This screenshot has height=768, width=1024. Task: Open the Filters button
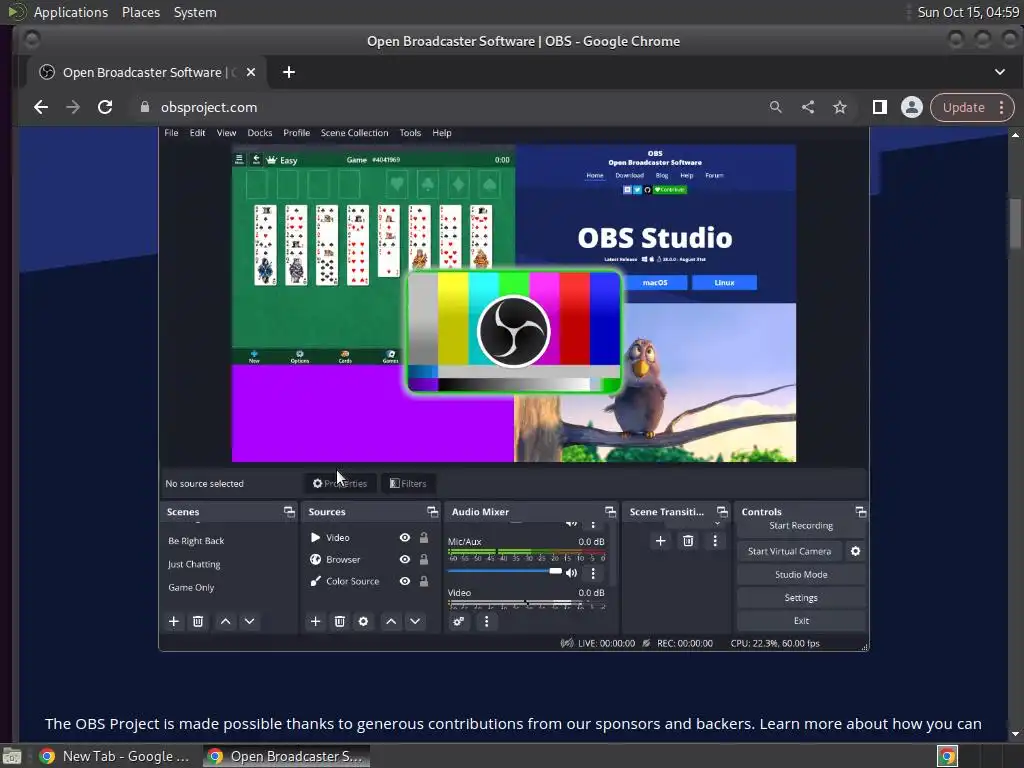408,483
